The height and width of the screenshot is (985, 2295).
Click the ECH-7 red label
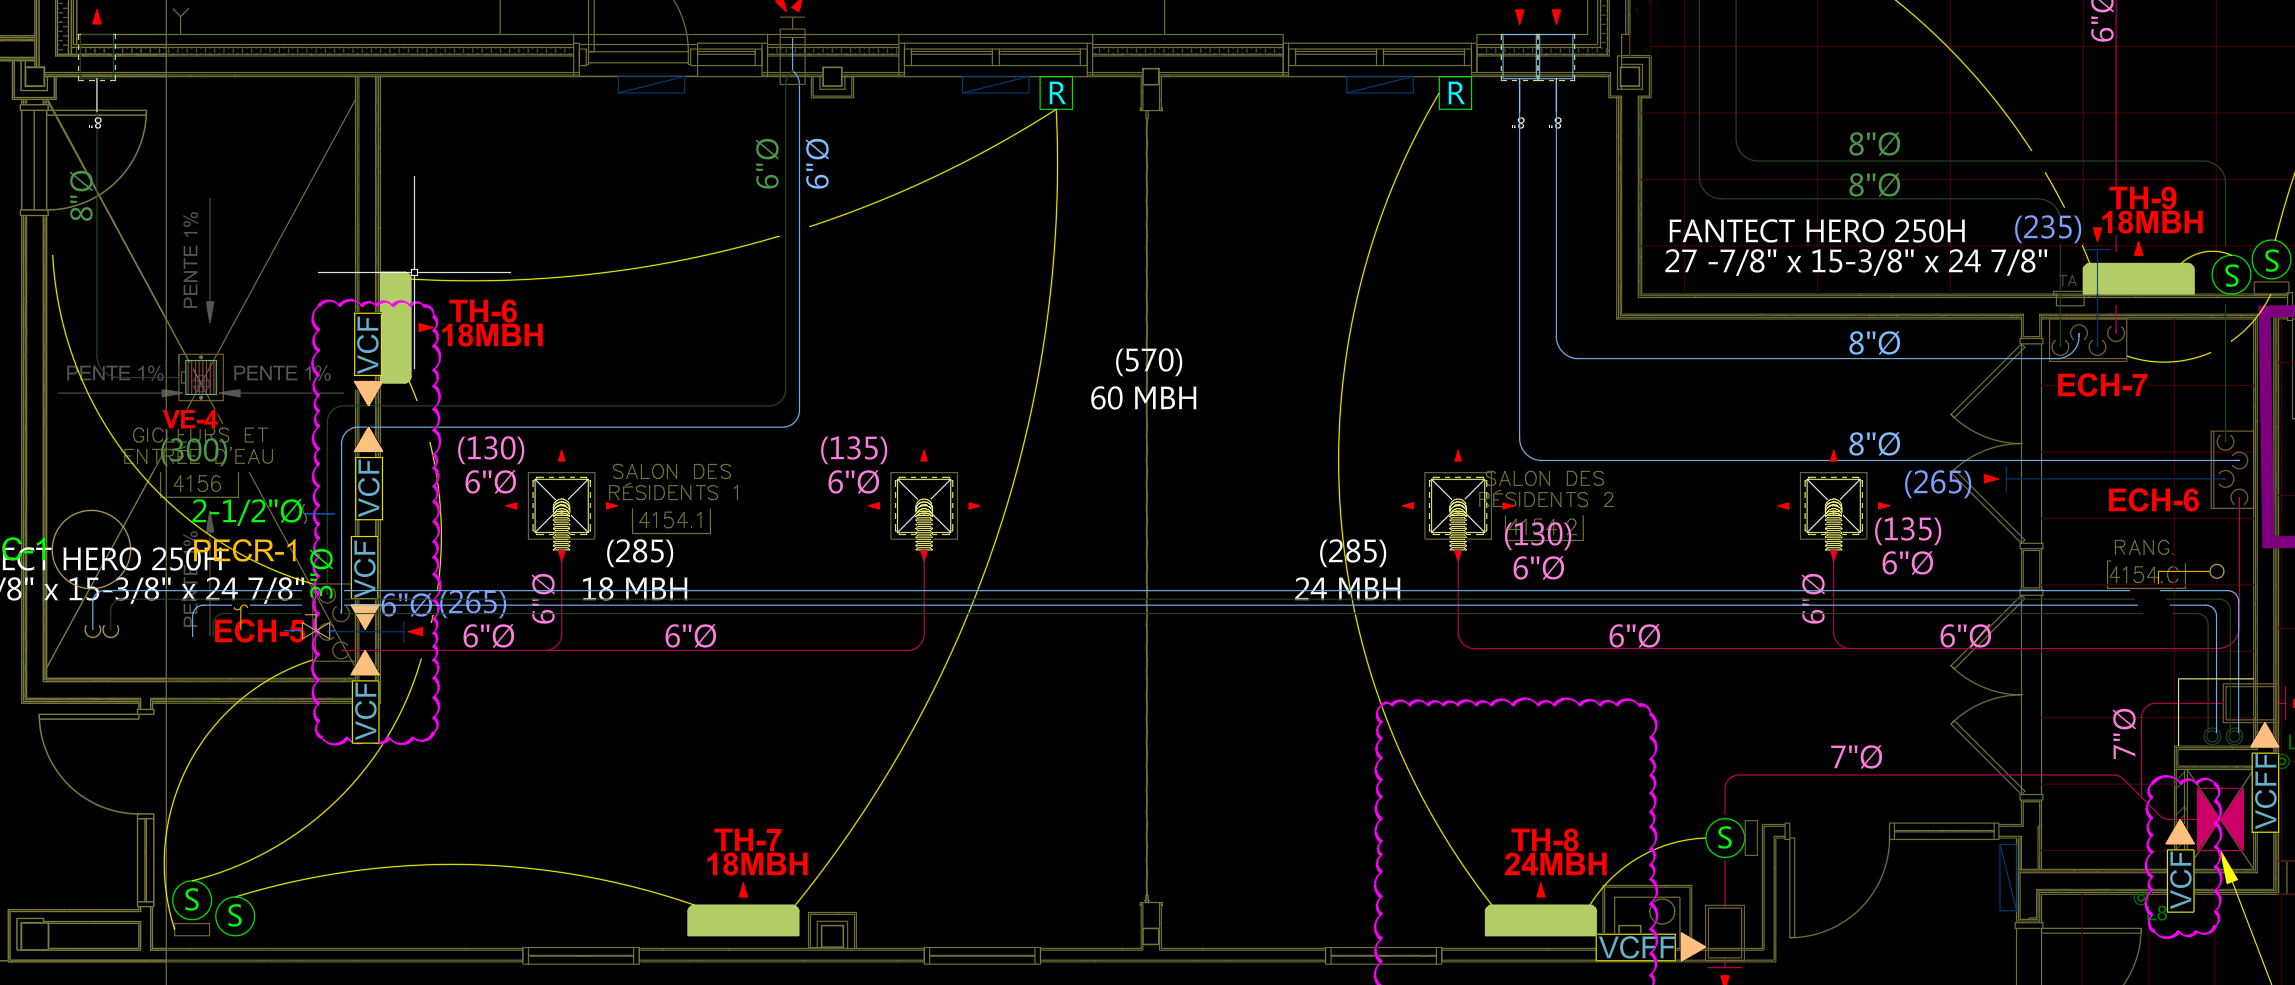click(2101, 386)
